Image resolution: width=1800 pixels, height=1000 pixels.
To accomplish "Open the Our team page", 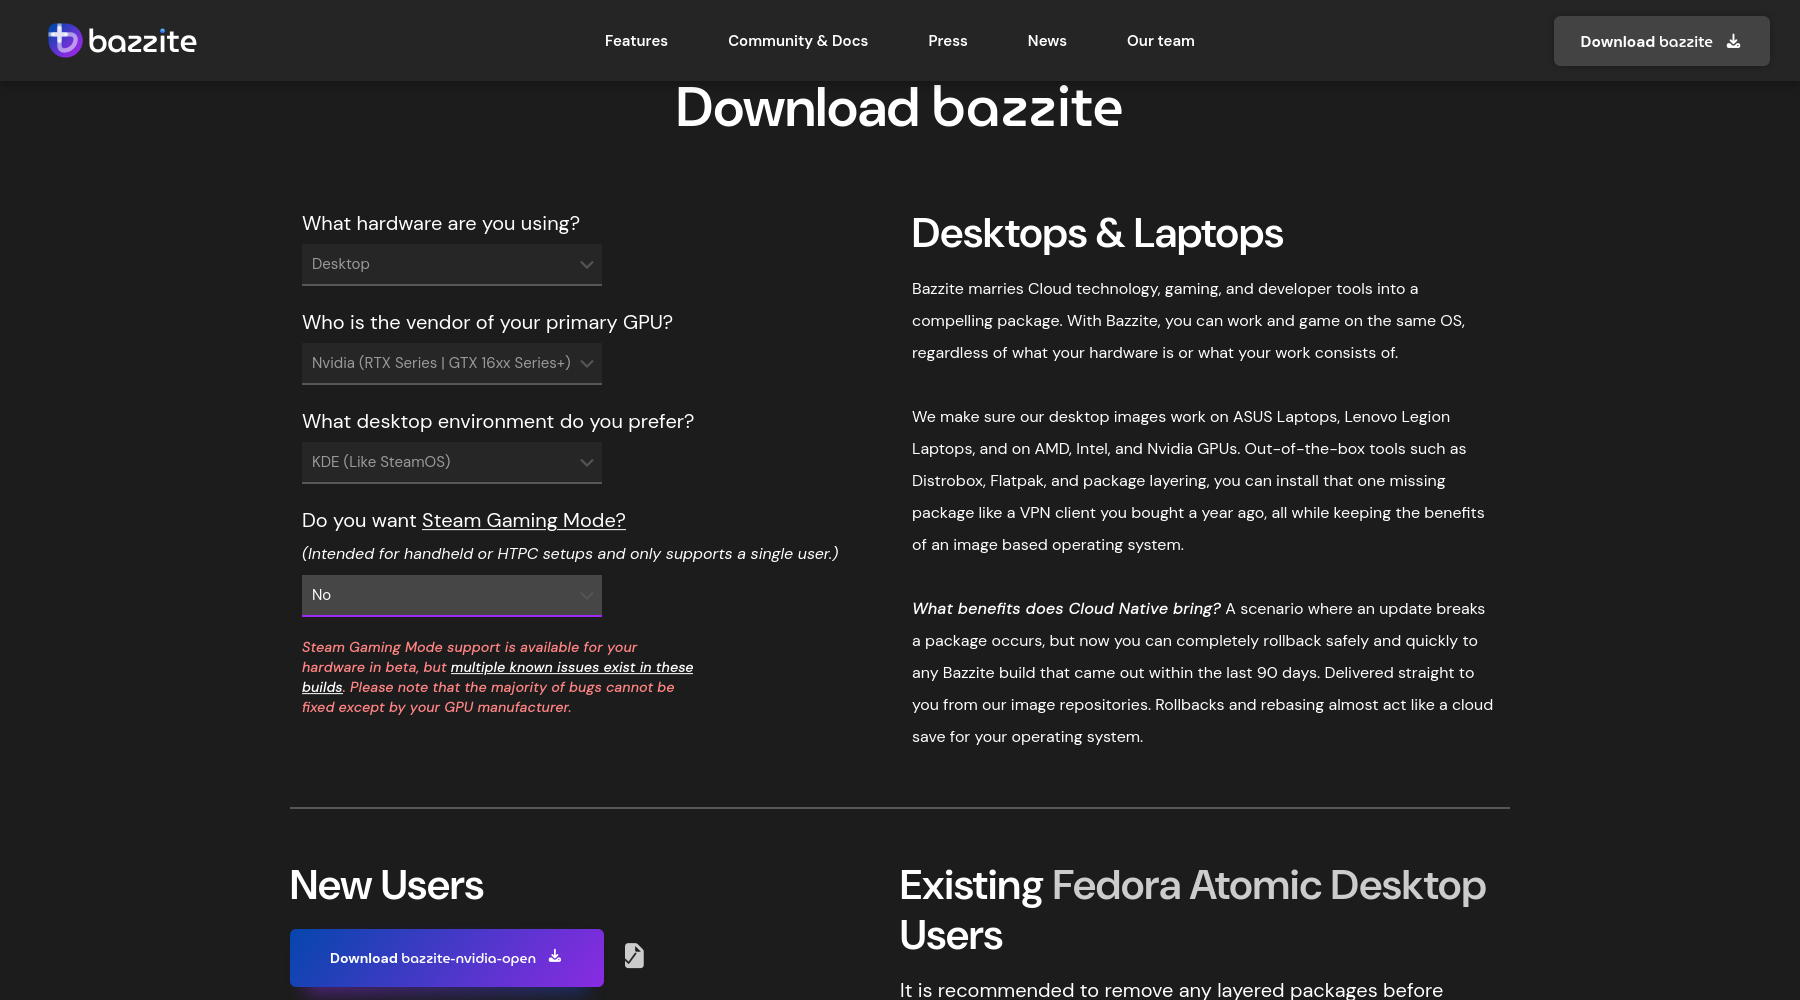I will (x=1161, y=41).
